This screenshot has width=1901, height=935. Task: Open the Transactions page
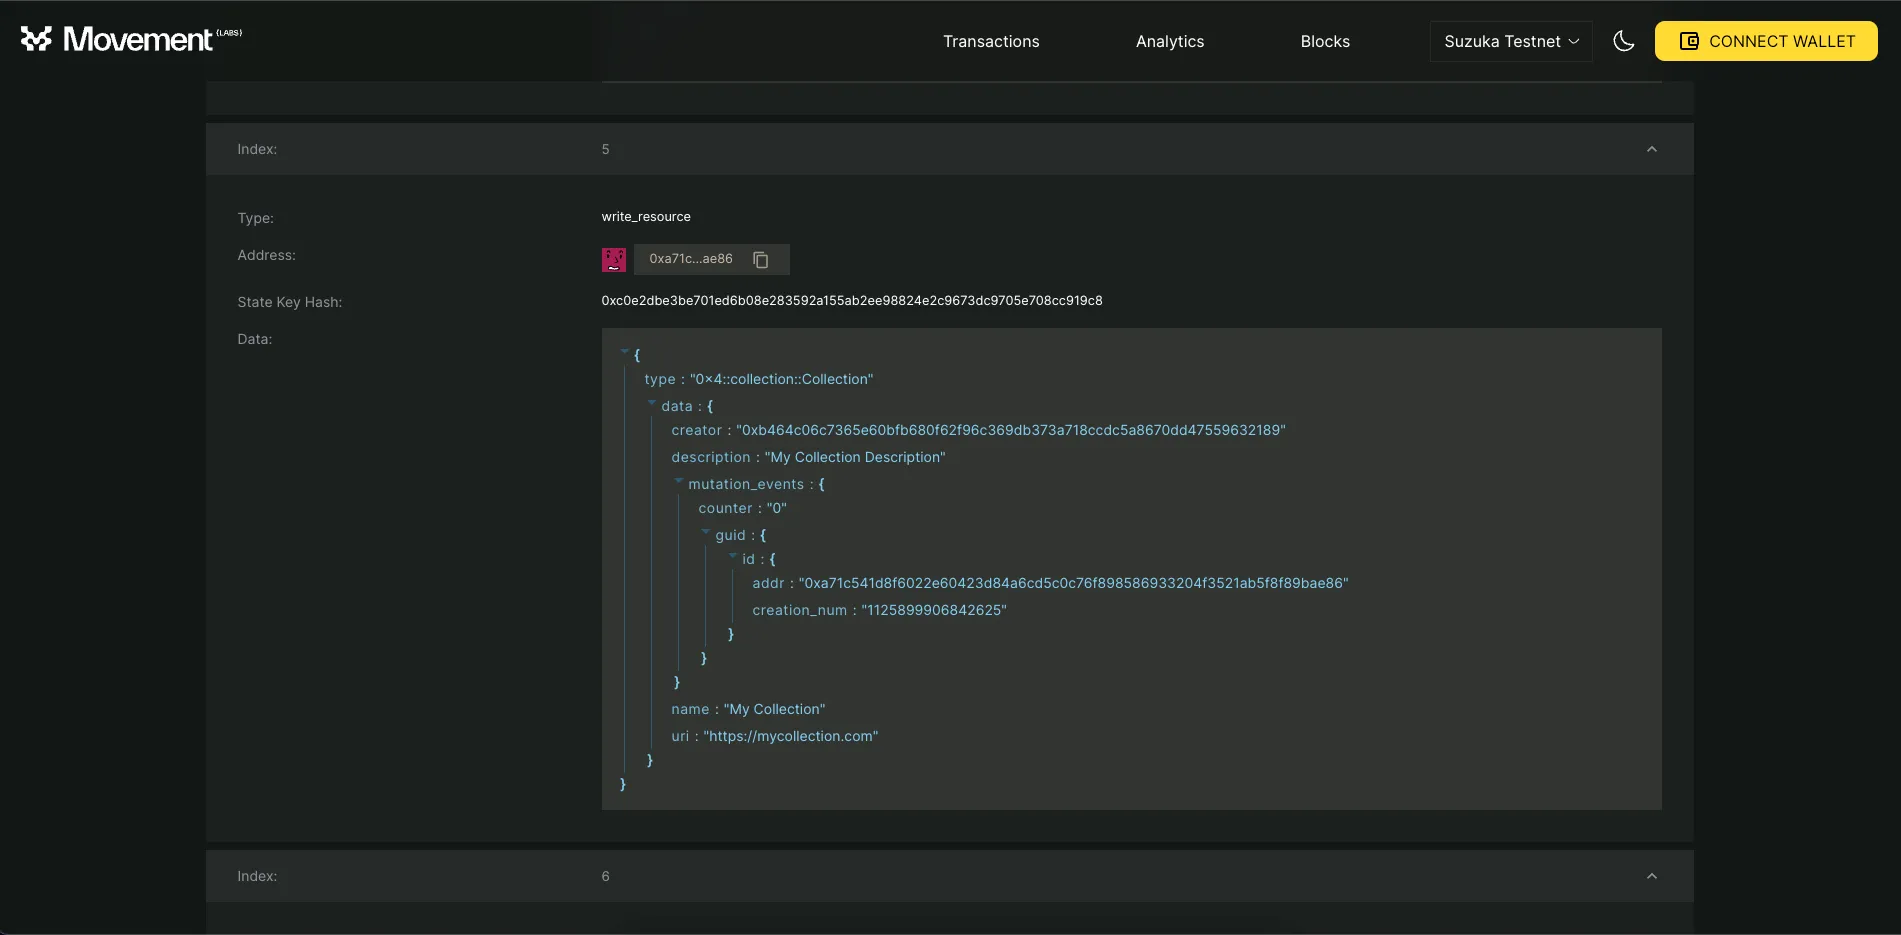click(991, 41)
